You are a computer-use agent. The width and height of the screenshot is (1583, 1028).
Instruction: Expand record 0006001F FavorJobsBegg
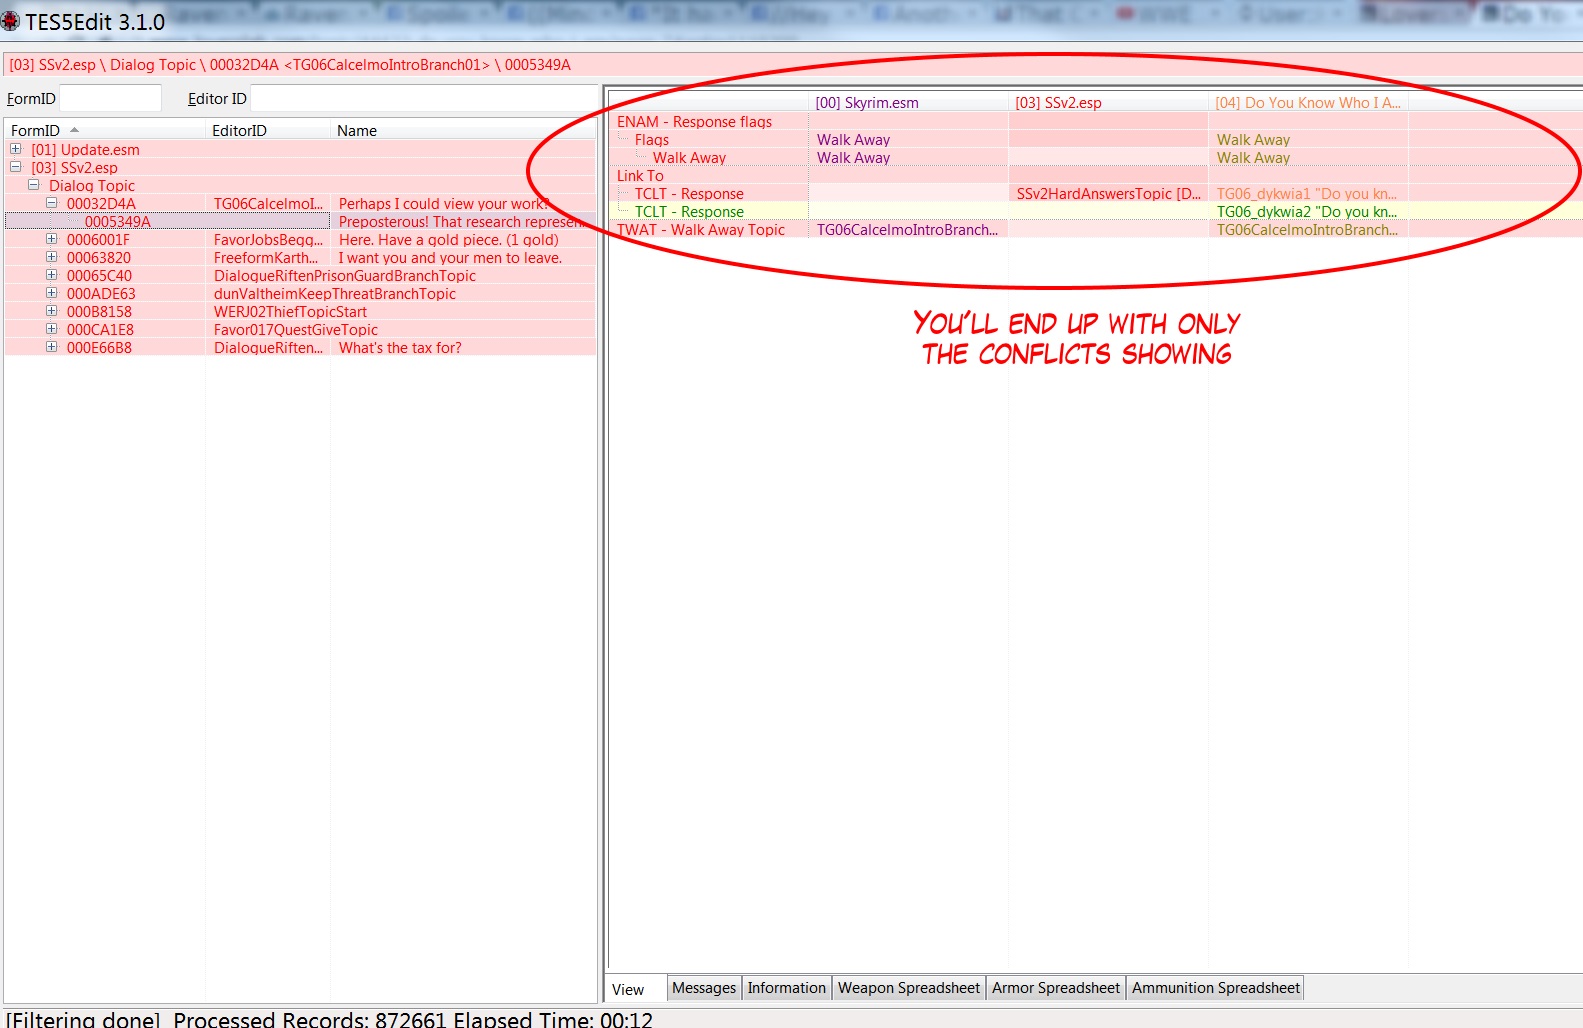(x=52, y=239)
